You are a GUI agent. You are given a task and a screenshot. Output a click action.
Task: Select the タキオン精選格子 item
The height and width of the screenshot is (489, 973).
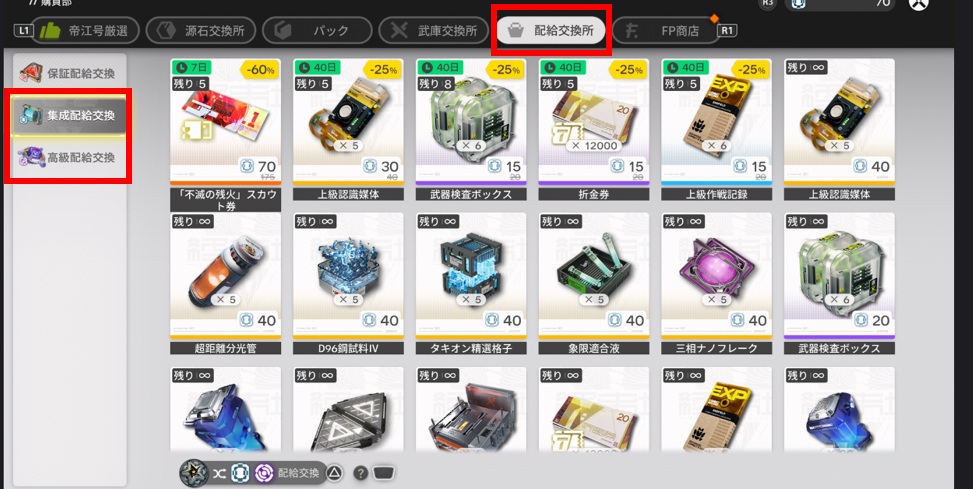[471, 284]
